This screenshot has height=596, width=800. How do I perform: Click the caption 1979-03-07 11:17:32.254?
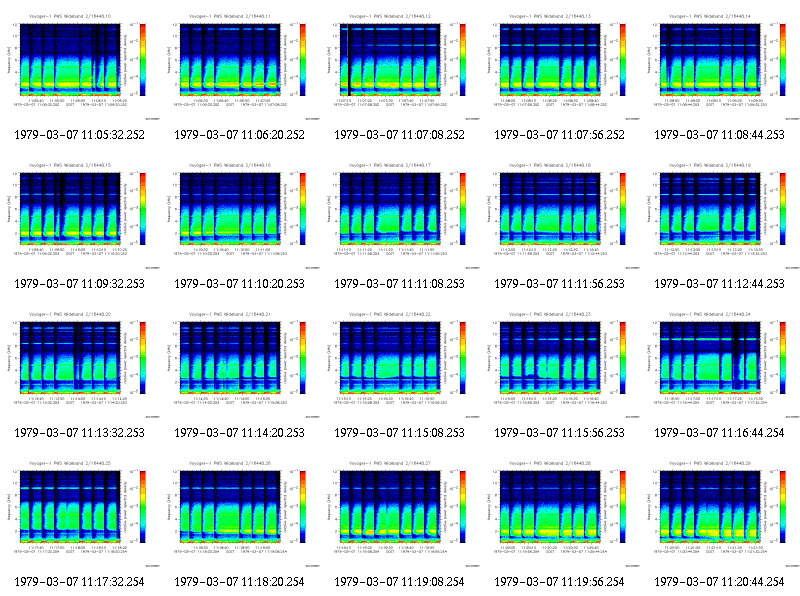click(x=80, y=582)
